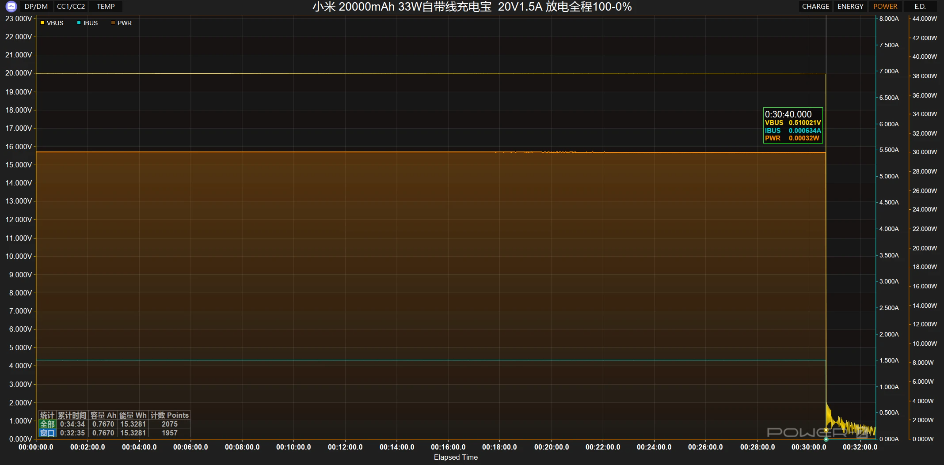
Task: Click the 00:20:00.0 time axis tick
Action: click(551, 448)
